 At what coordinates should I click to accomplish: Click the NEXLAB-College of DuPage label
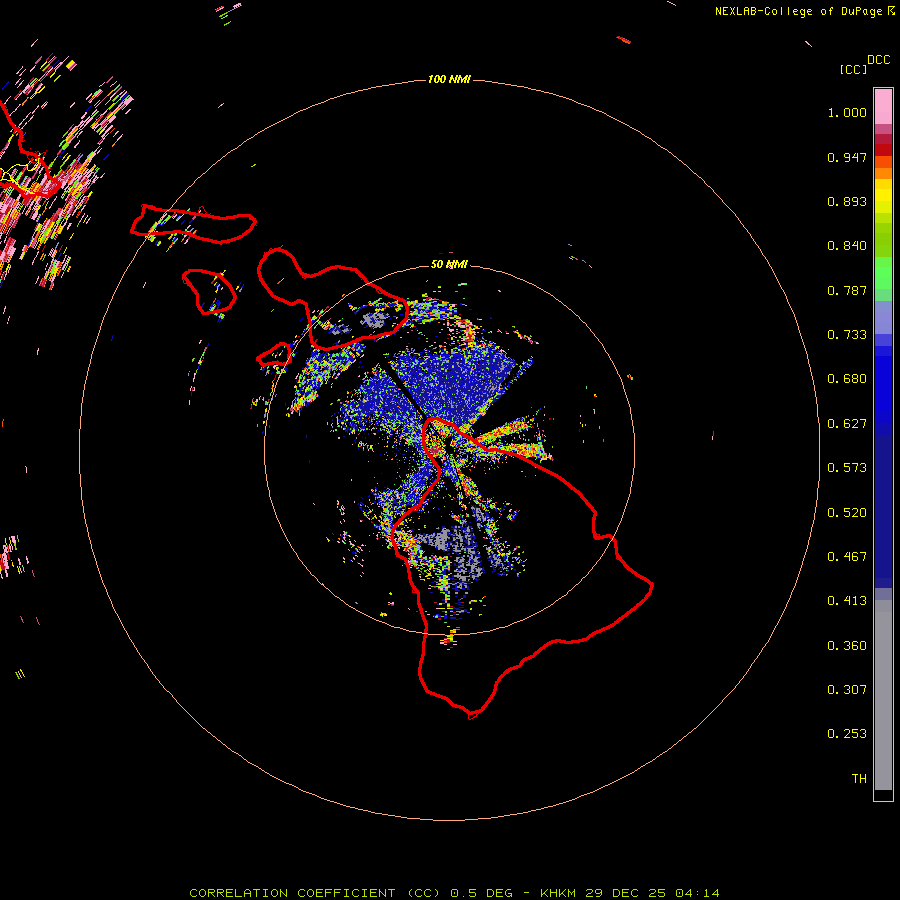(798, 11)
